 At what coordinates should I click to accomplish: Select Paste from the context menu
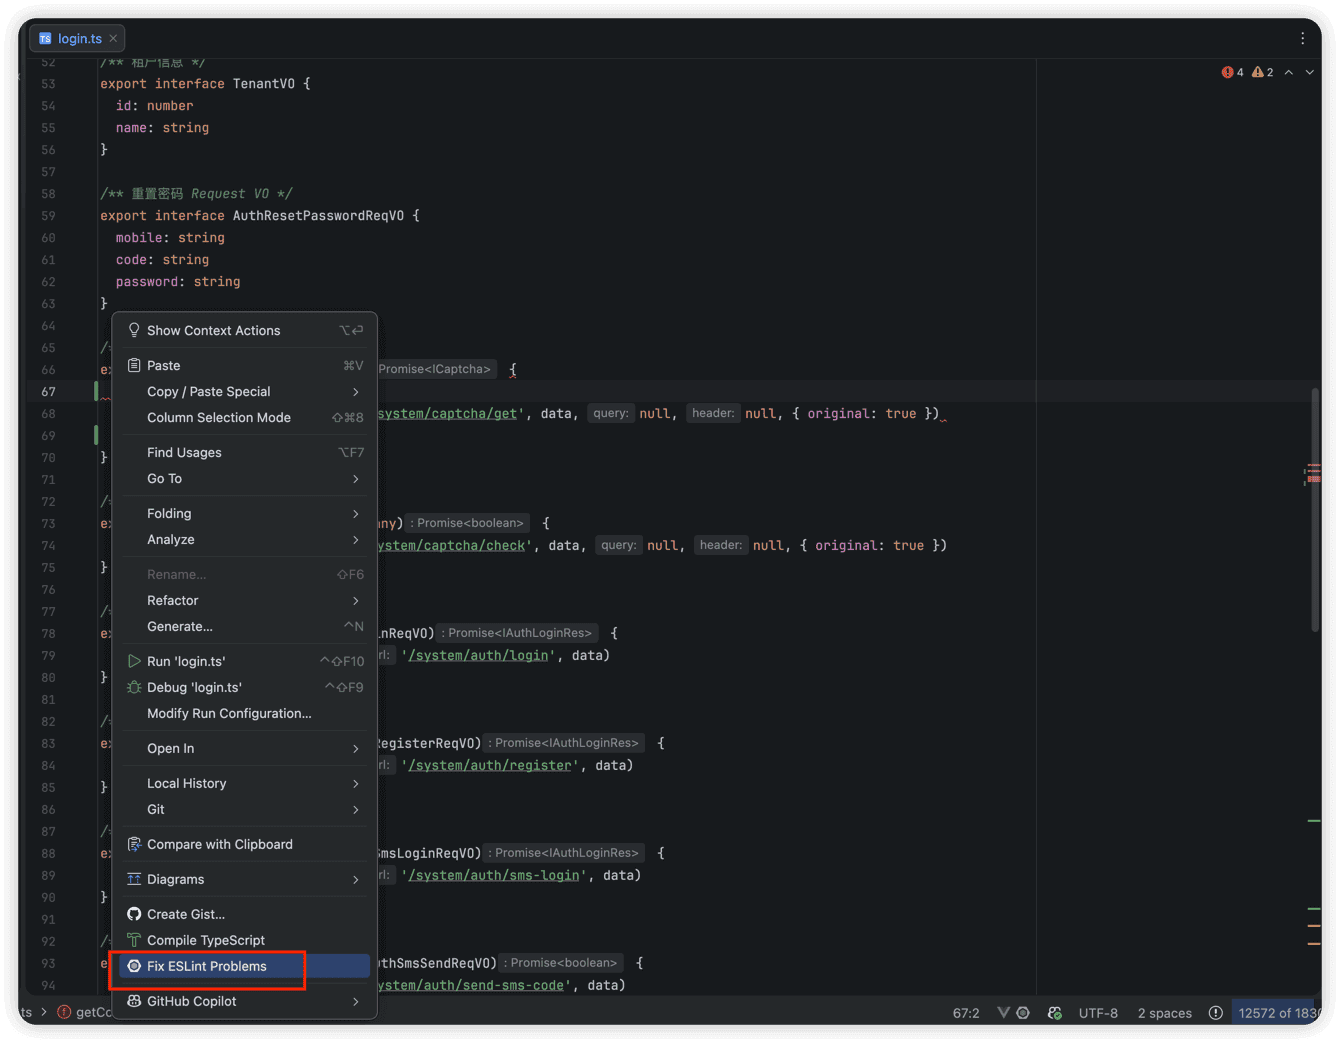tap(245, 365)
